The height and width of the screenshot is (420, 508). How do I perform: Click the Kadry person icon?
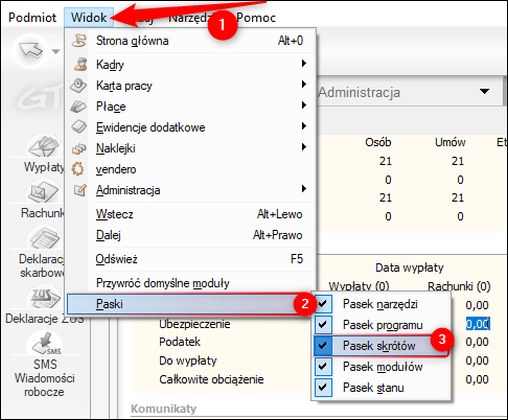click(80, 64)
